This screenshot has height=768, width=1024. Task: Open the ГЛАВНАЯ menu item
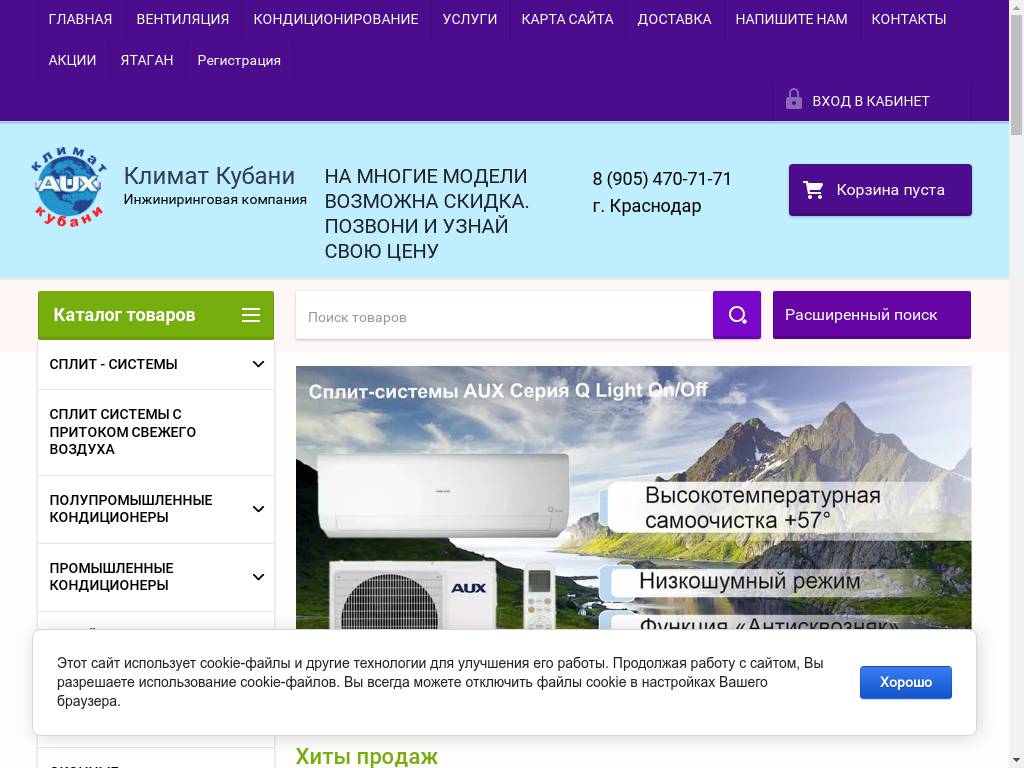coord(80,19)
